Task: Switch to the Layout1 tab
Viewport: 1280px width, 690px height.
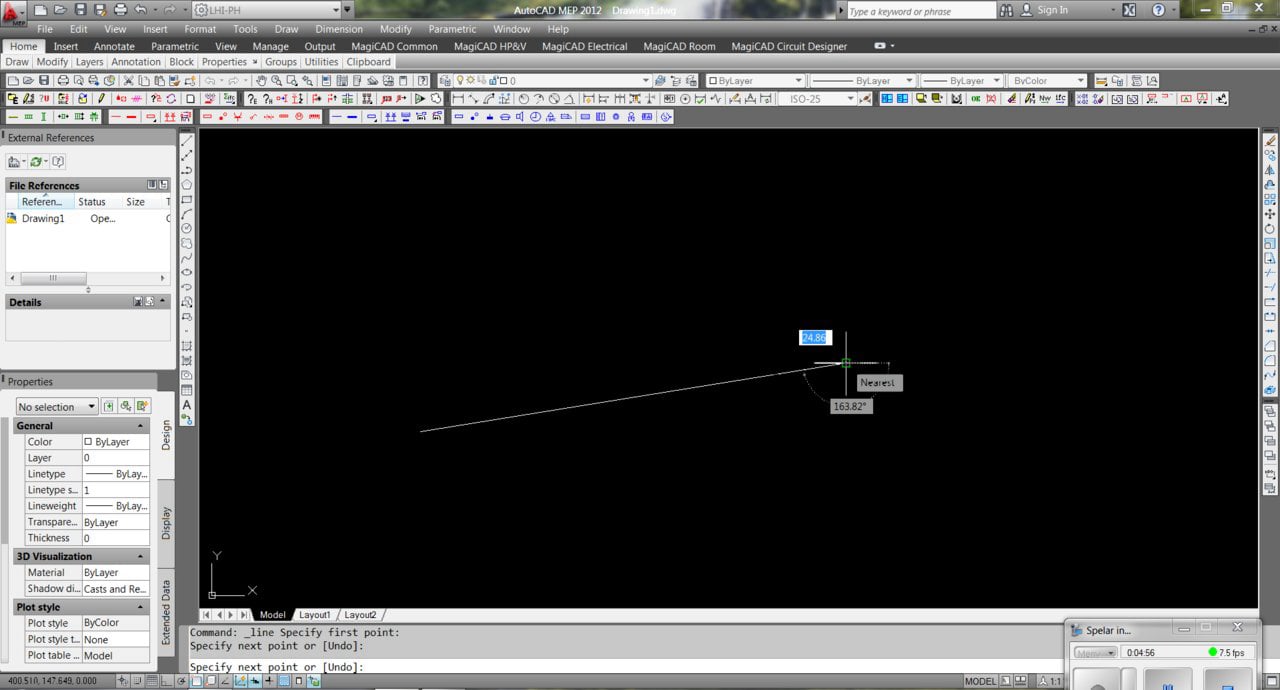Action: coord(315,615)
